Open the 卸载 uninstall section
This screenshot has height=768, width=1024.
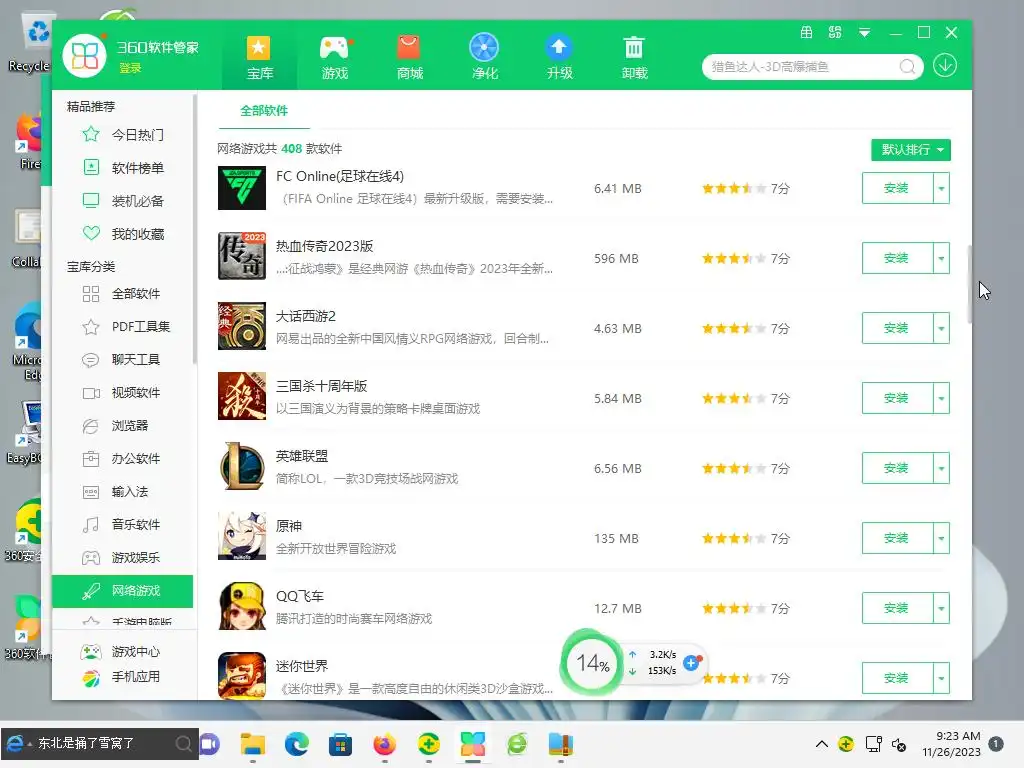tap(634, 58)
